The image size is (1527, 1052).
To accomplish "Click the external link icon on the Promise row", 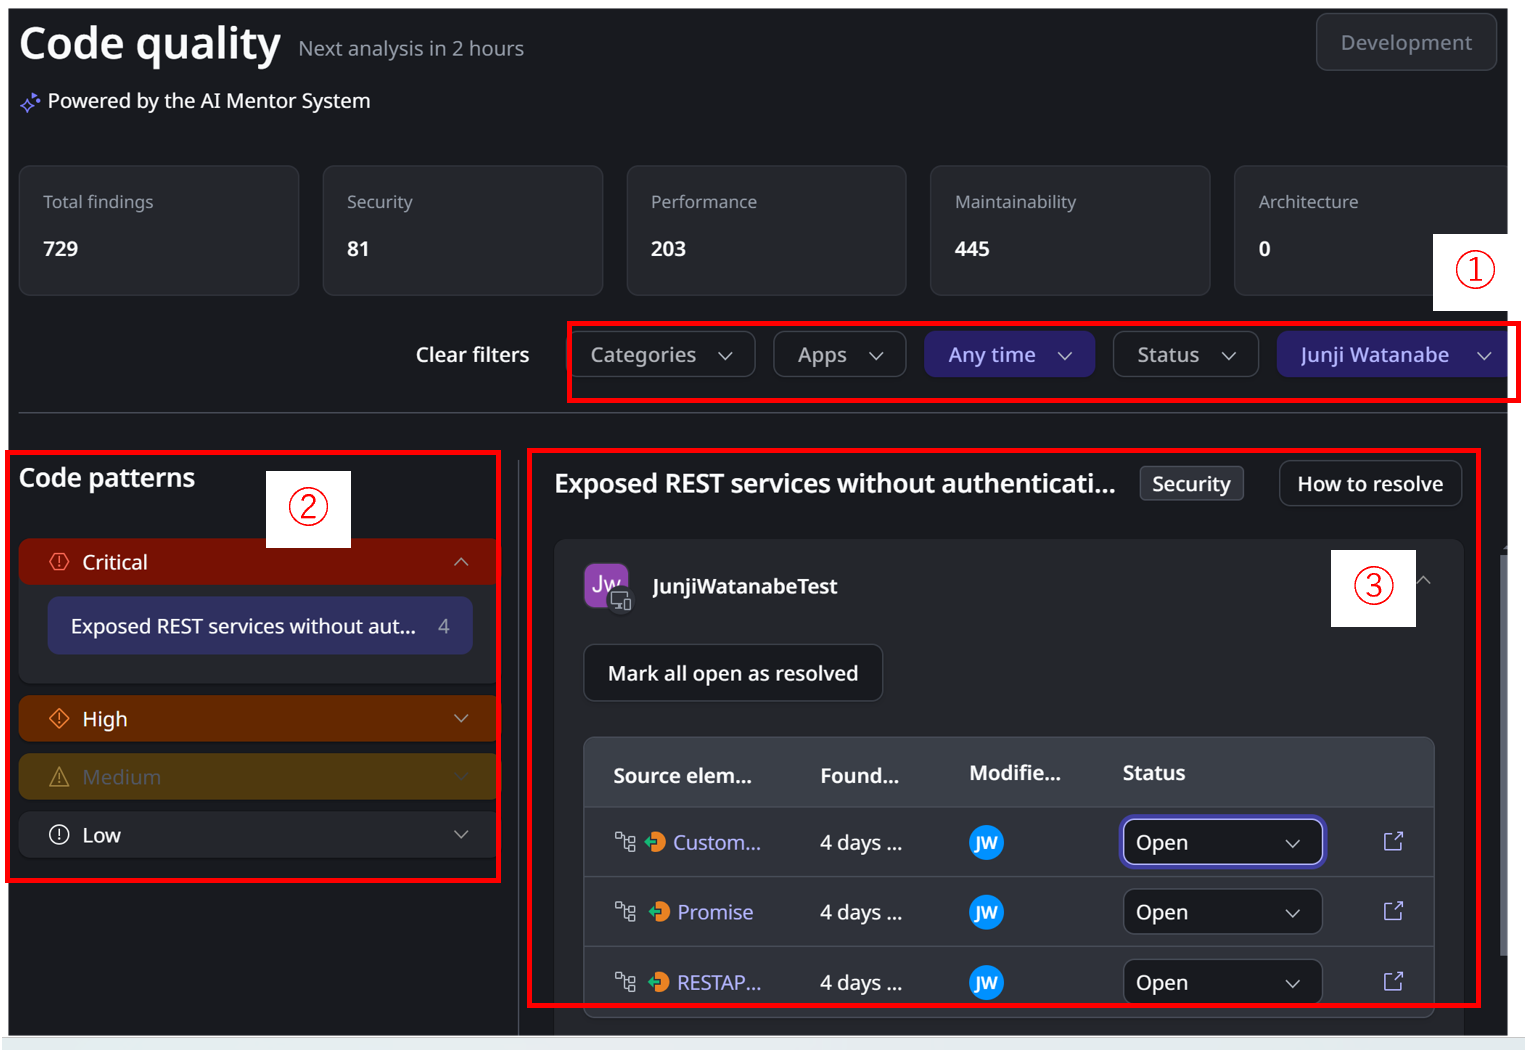I will tap(1393, 911).
